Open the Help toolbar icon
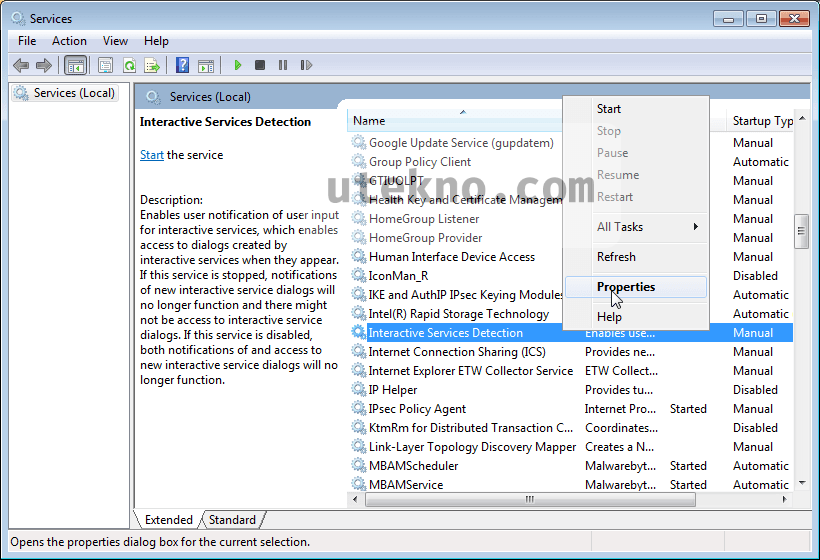The height and width of the screenshot is (560, 820). pyautogui.click(x=183, y=65)
